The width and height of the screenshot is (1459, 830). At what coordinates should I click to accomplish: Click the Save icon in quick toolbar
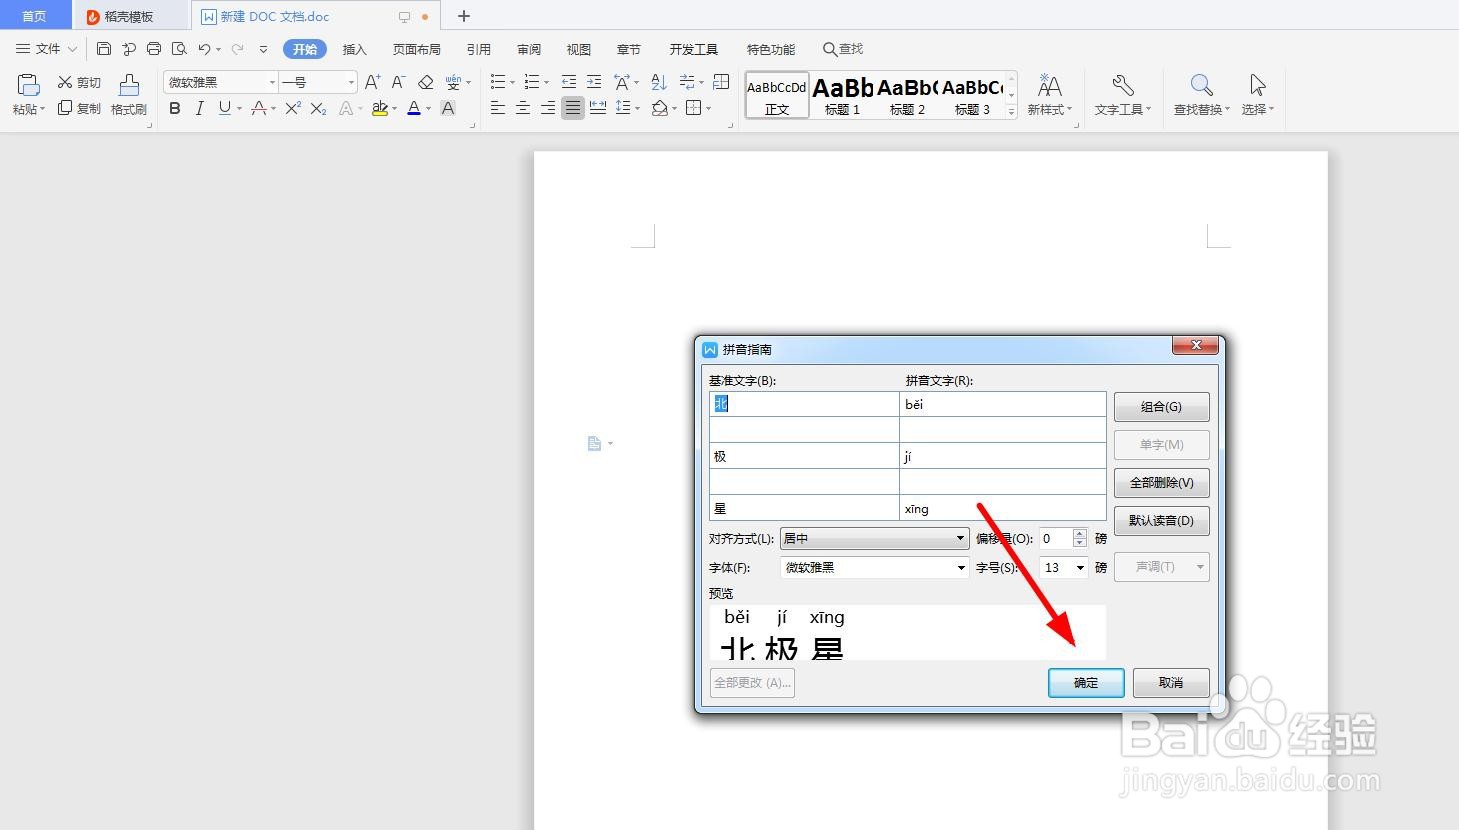click(104, 49)
